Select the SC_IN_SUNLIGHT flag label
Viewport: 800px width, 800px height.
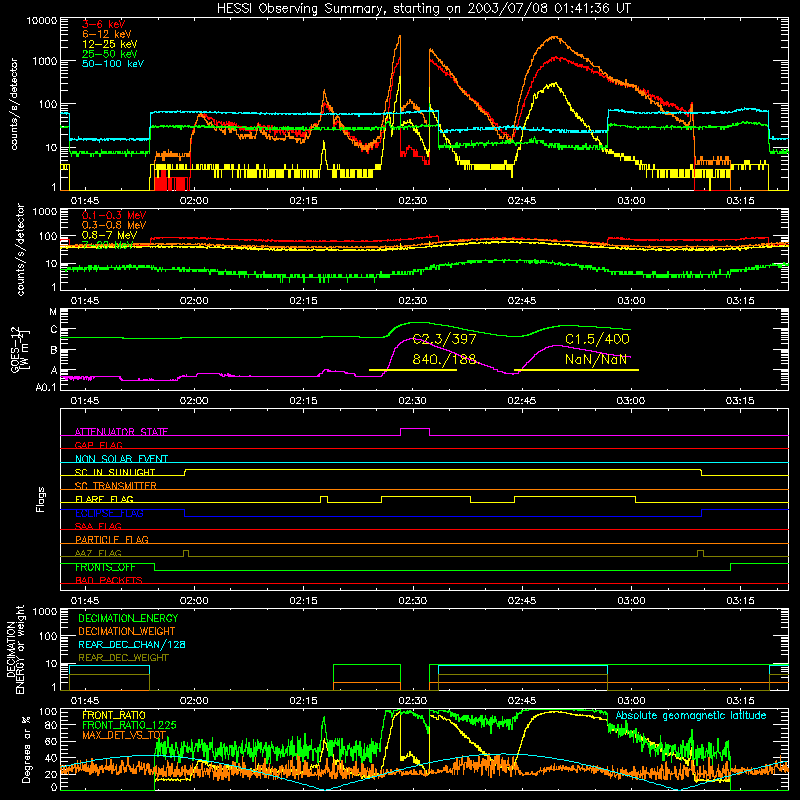click(115, 472)
